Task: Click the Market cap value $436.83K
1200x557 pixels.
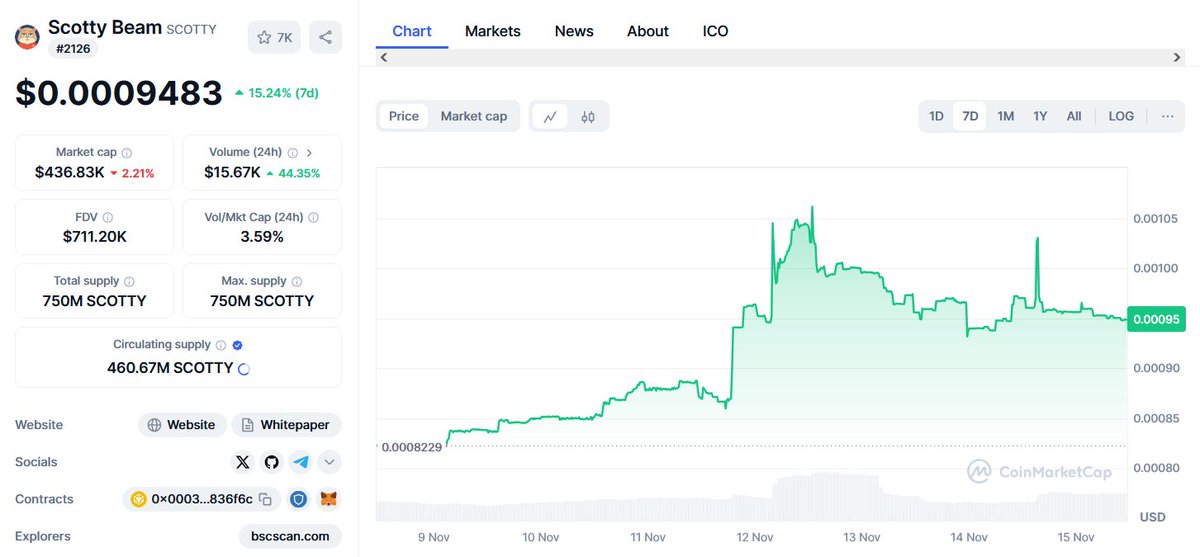Action: point(70,172)
